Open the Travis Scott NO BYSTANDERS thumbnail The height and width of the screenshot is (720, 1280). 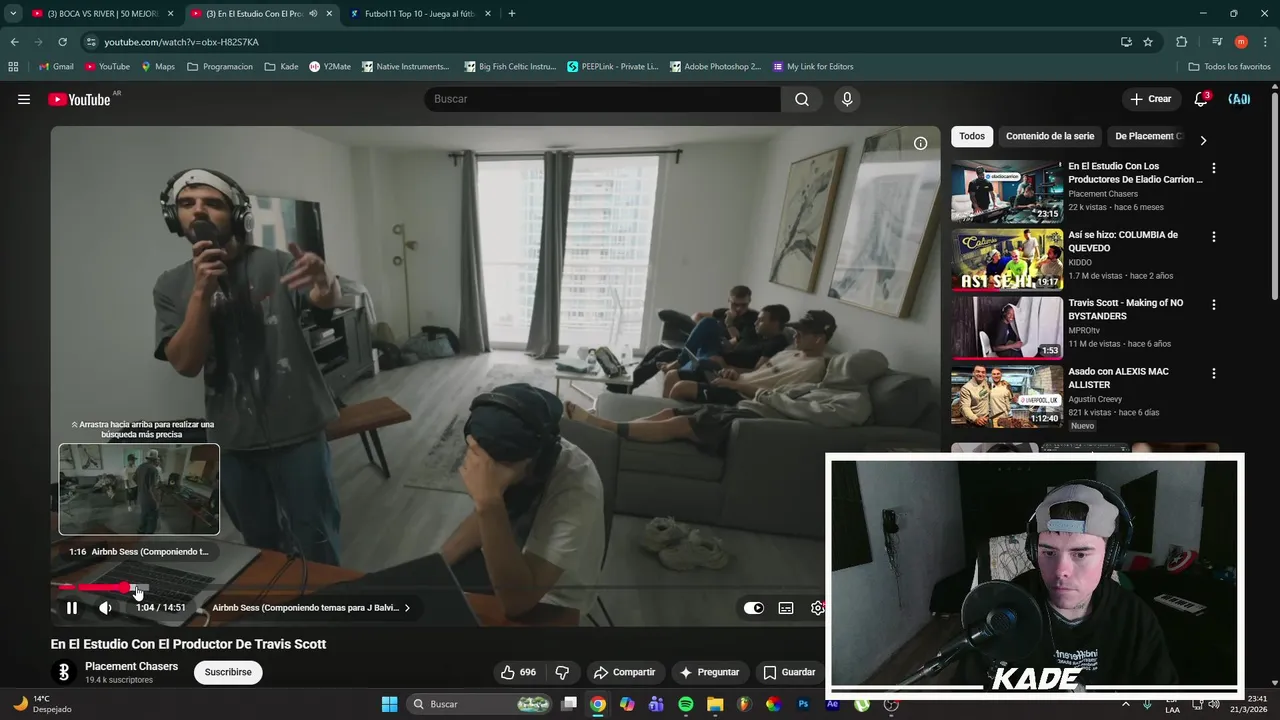click(x=1007, y=328)
